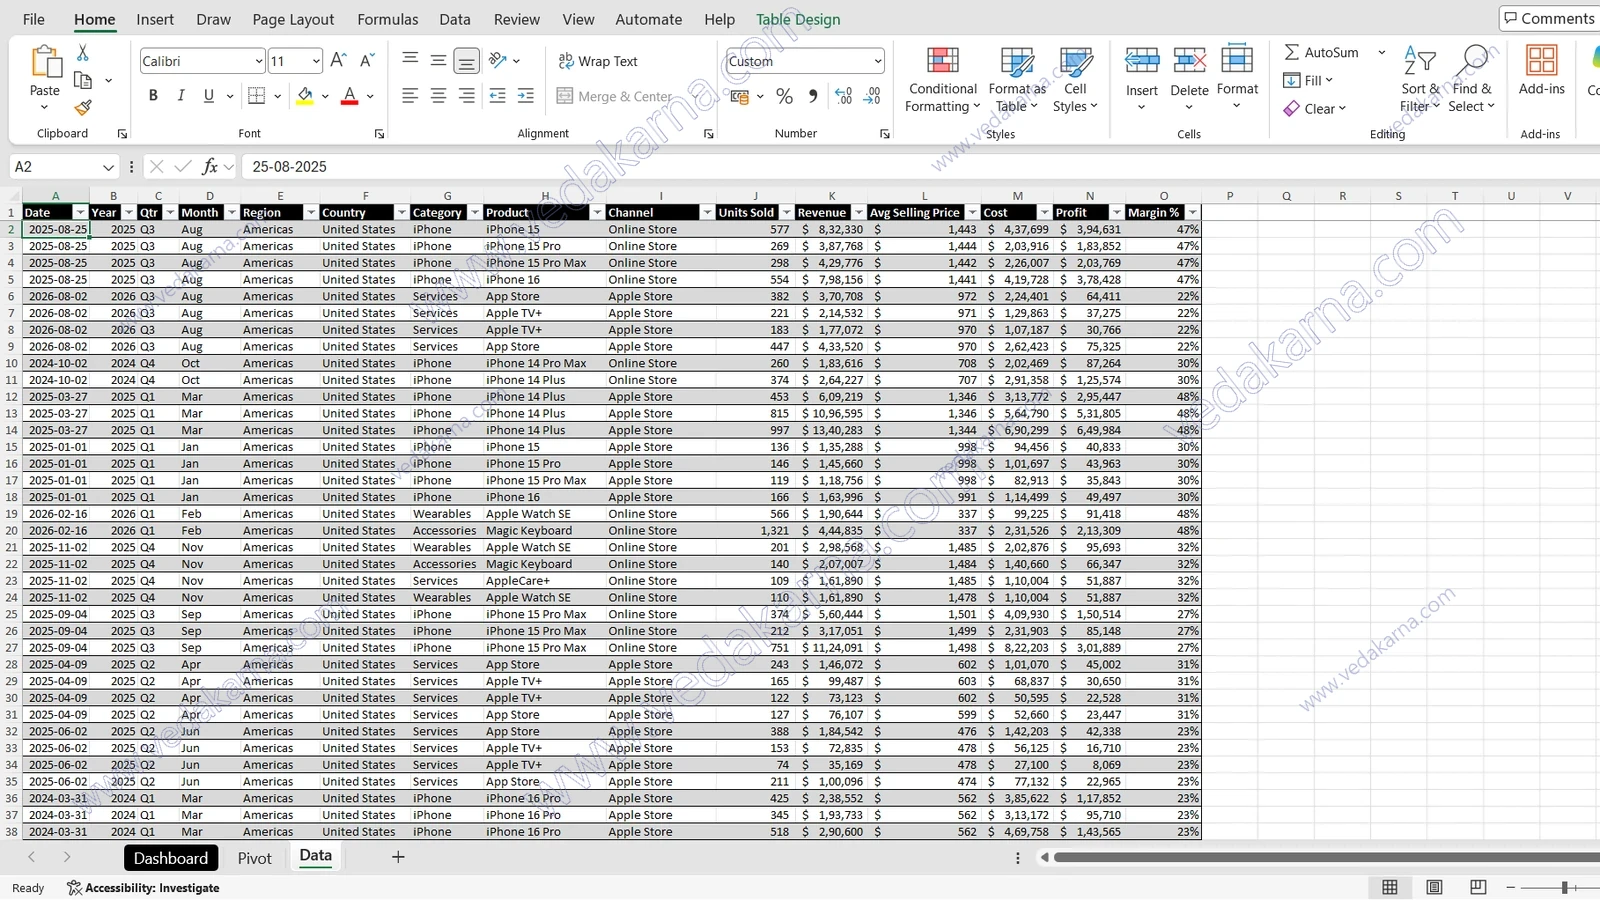Apply Percent Style number format
This screenshot has height=900, width=1600.
point(784,96)
